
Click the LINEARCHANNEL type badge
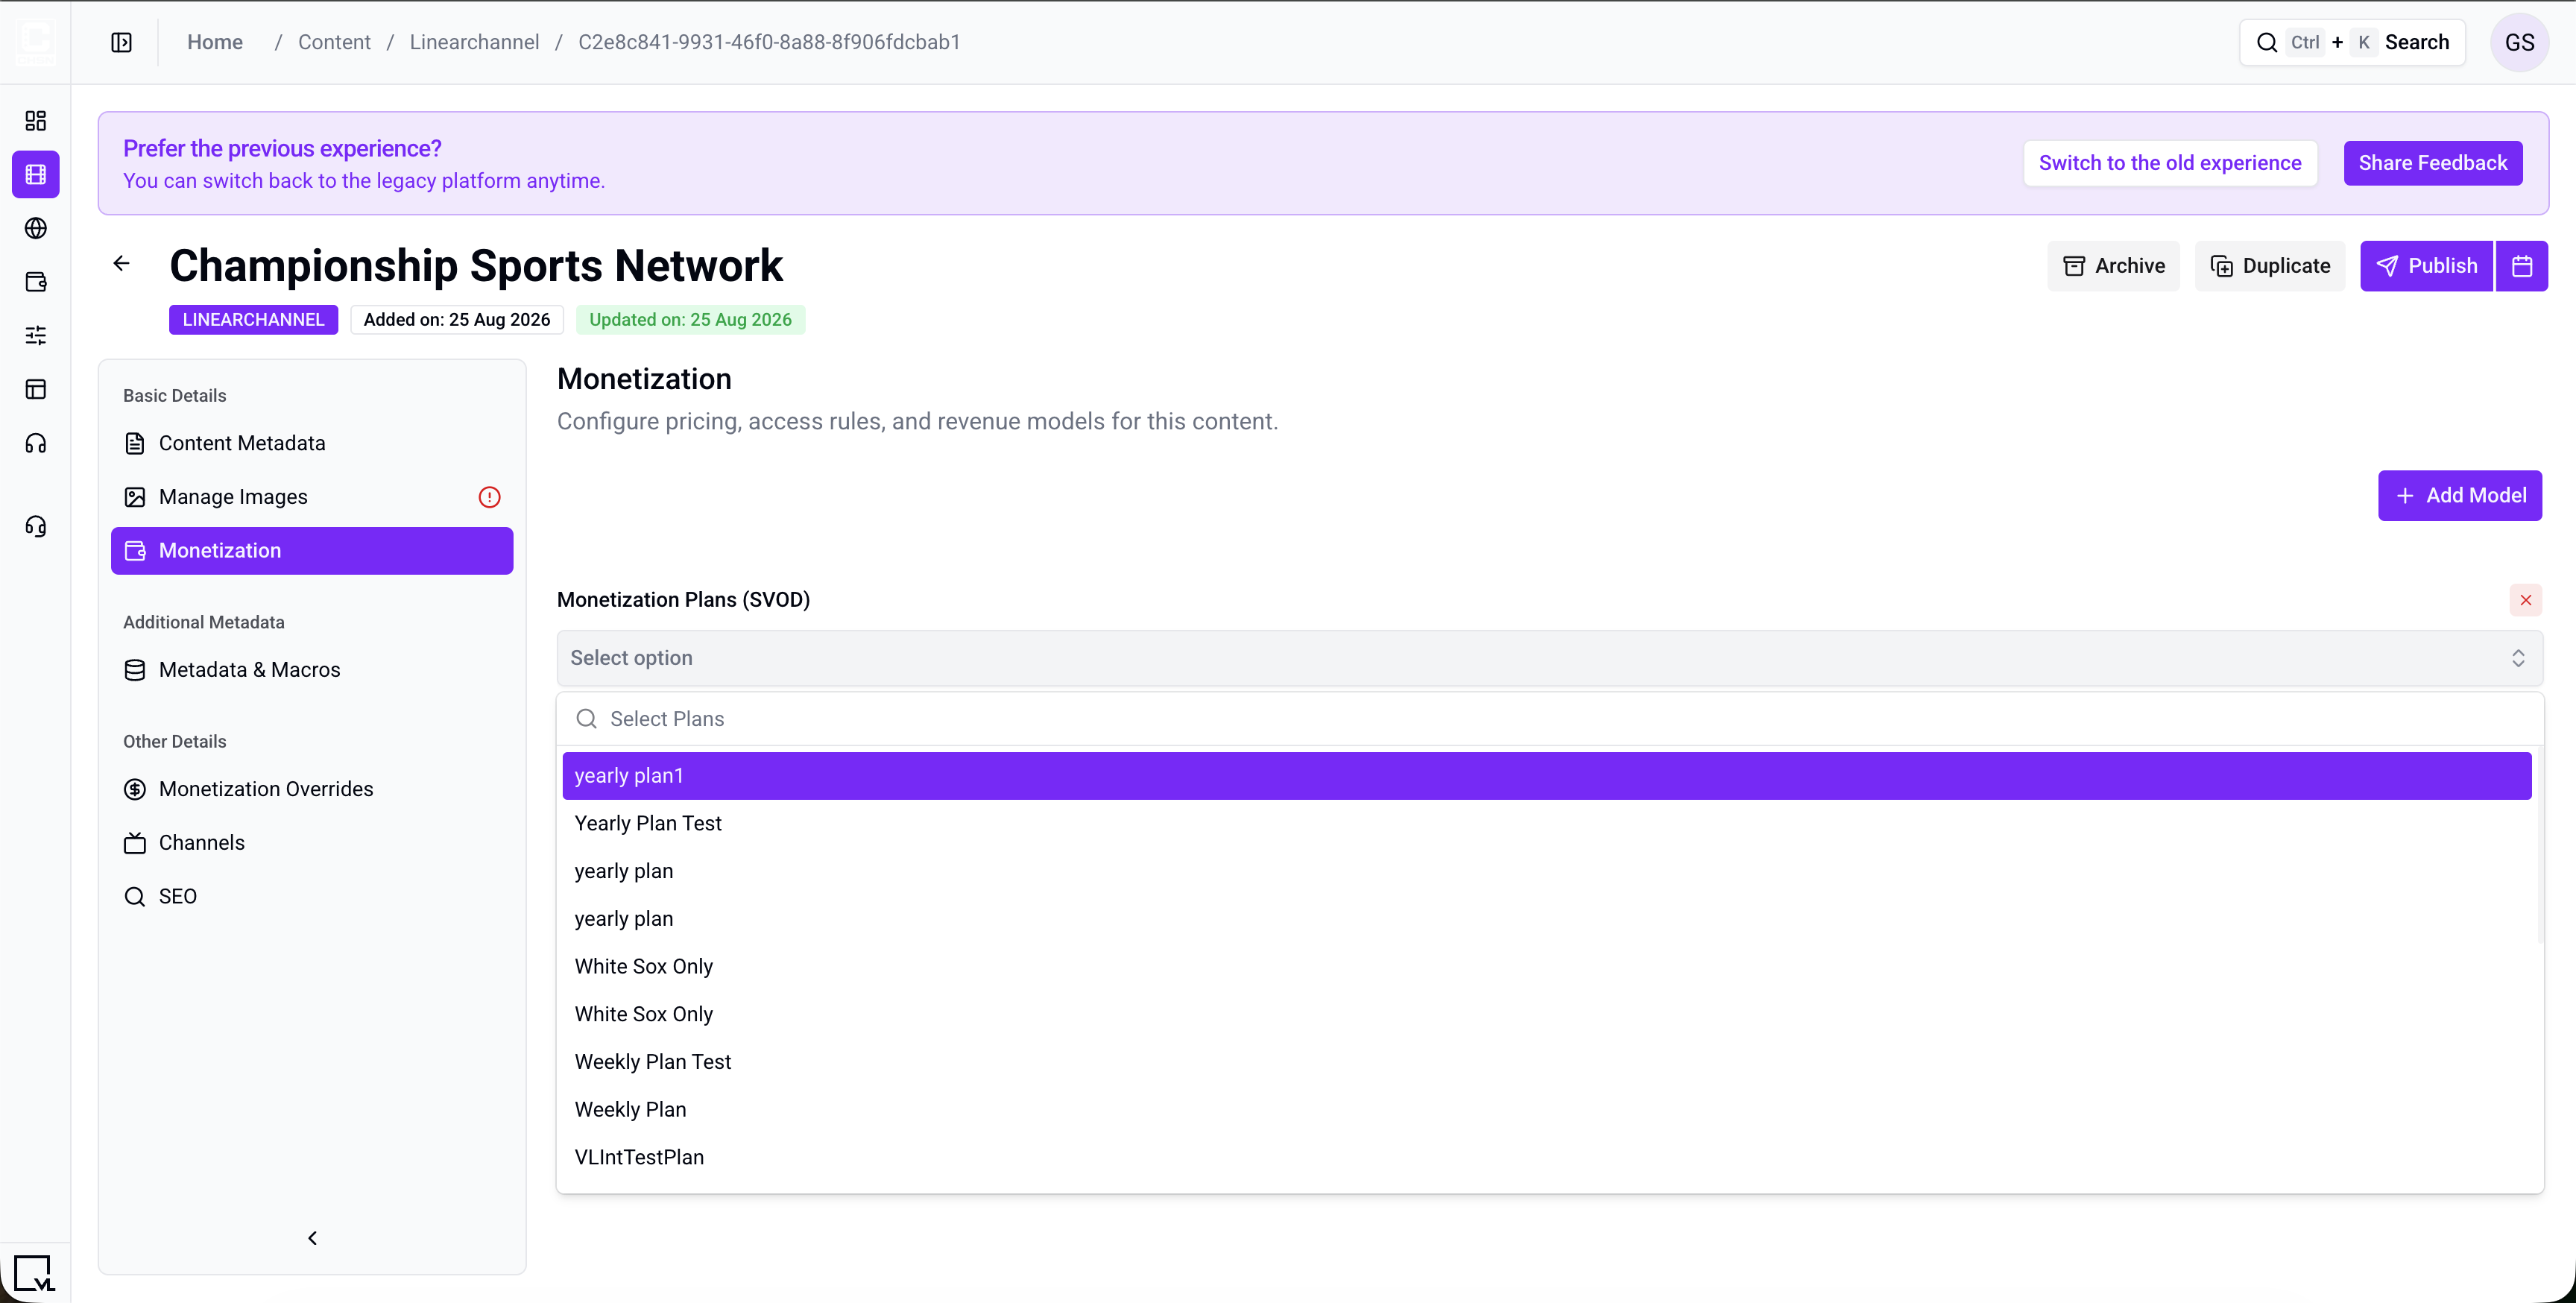pyautogui.click(x=253, y=320)
